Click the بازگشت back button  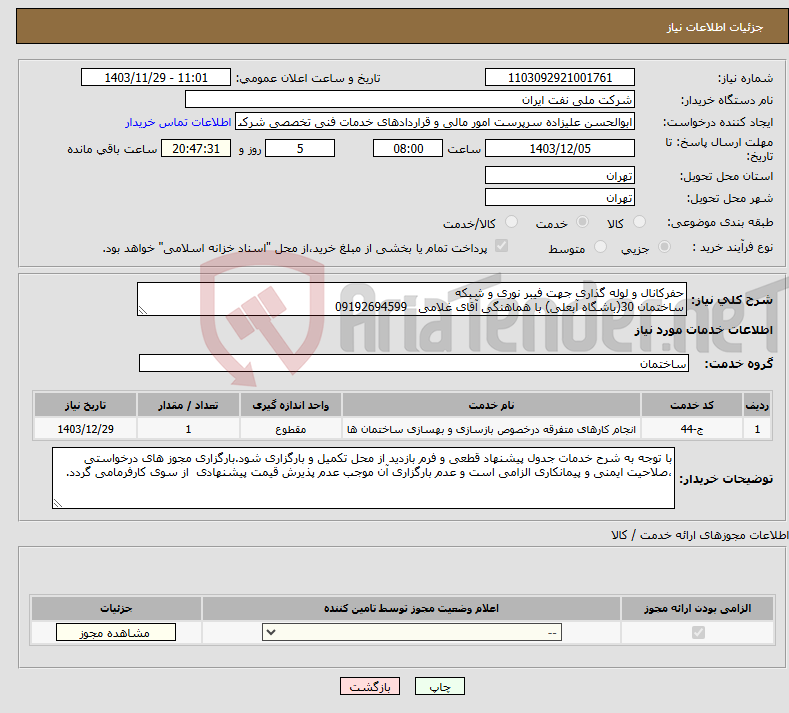[370, 686]
